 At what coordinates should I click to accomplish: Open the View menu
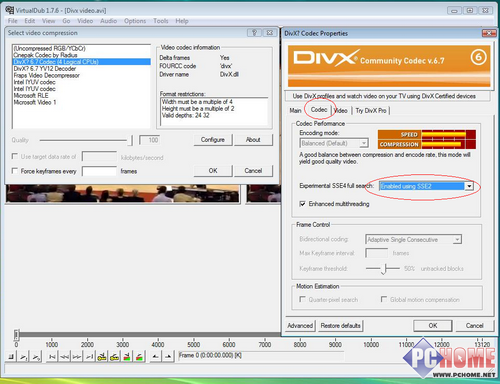pyautogui.click(x=48, y=21)
